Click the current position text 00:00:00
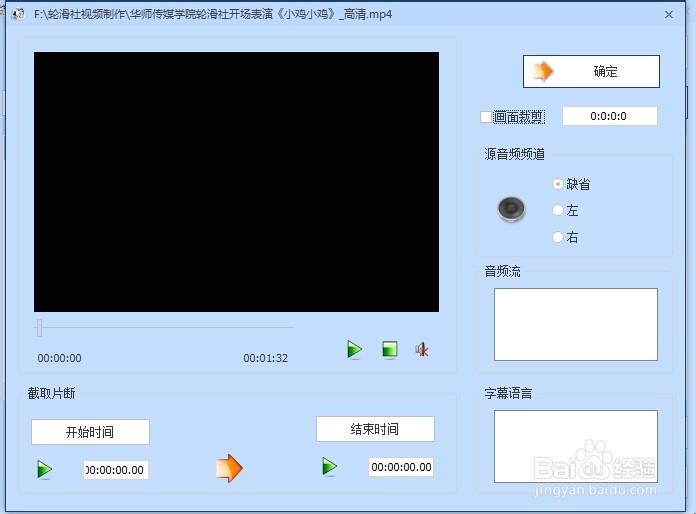 pos(59,358)
